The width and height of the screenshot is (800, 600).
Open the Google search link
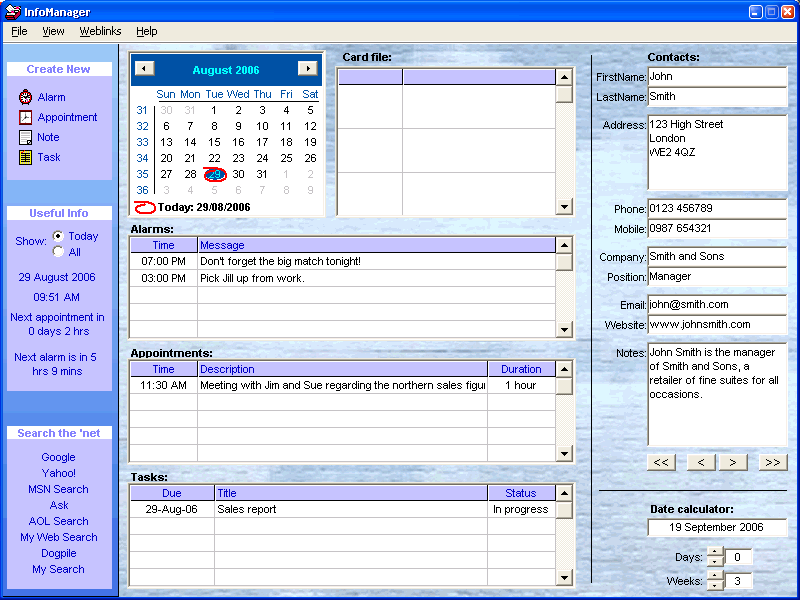point(58,457)
